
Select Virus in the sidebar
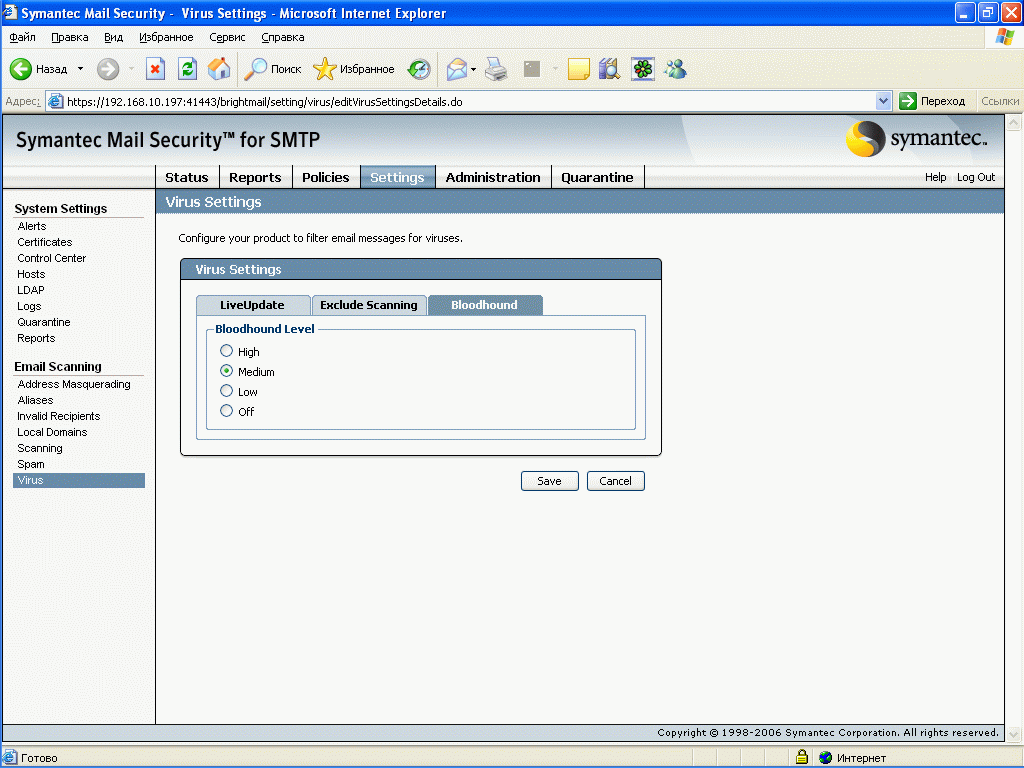pyautogui.click(x=79, y=480)
